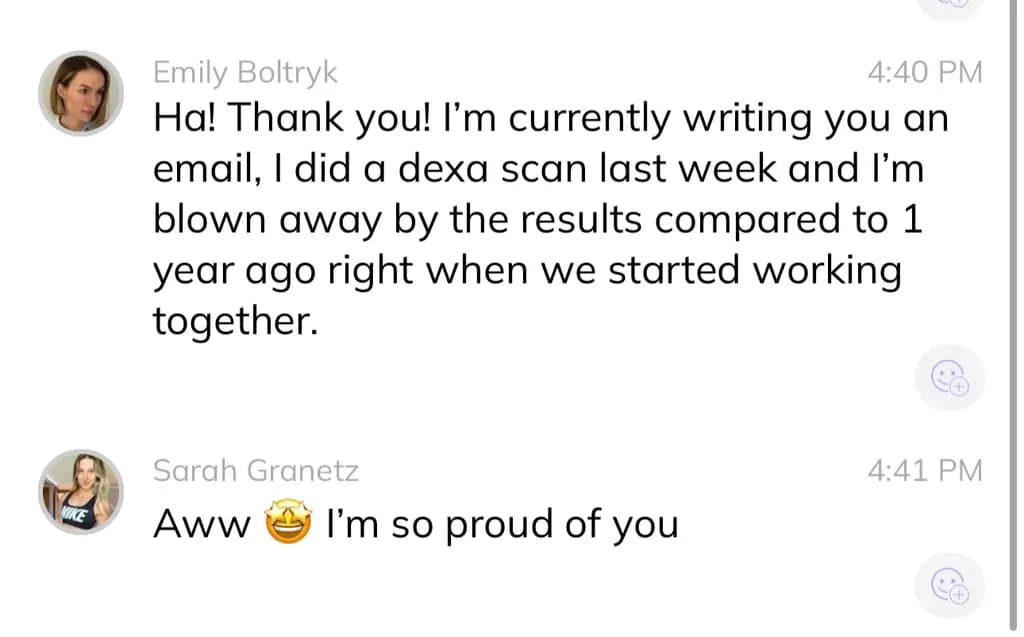Click the plus sign on the emoji reaction icon

[958, 387]
